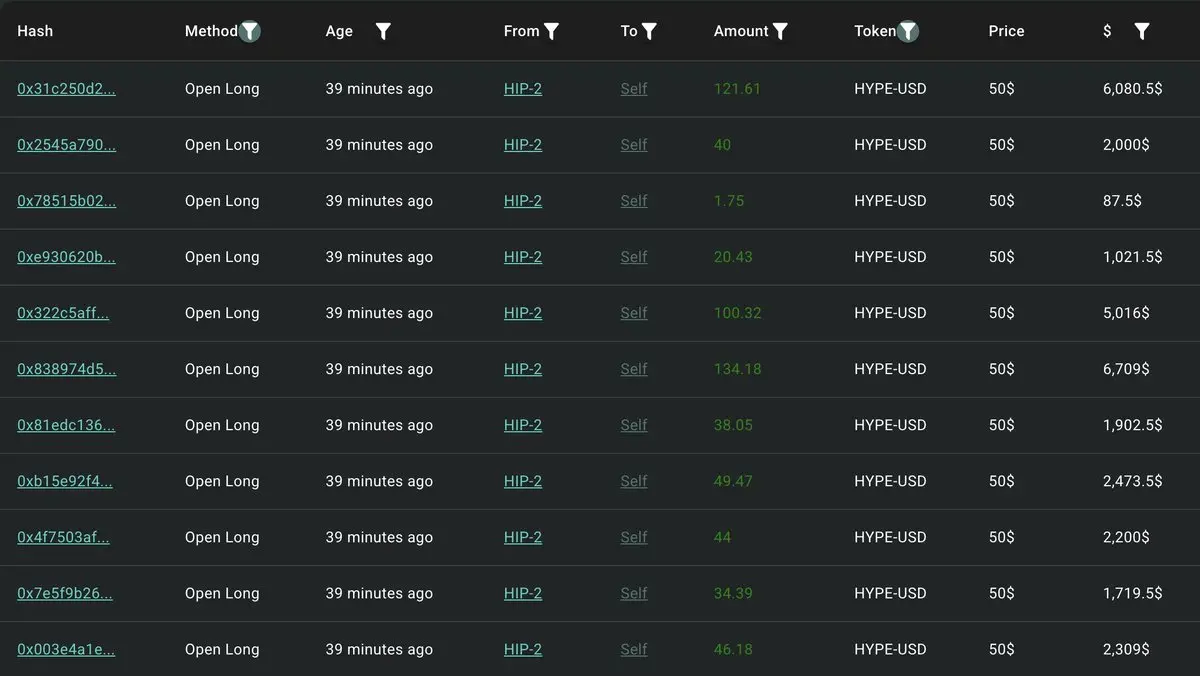Click HIP-2 link in the 6,709$ row
Screen dimensions: 1200x676
pos(523,369)
